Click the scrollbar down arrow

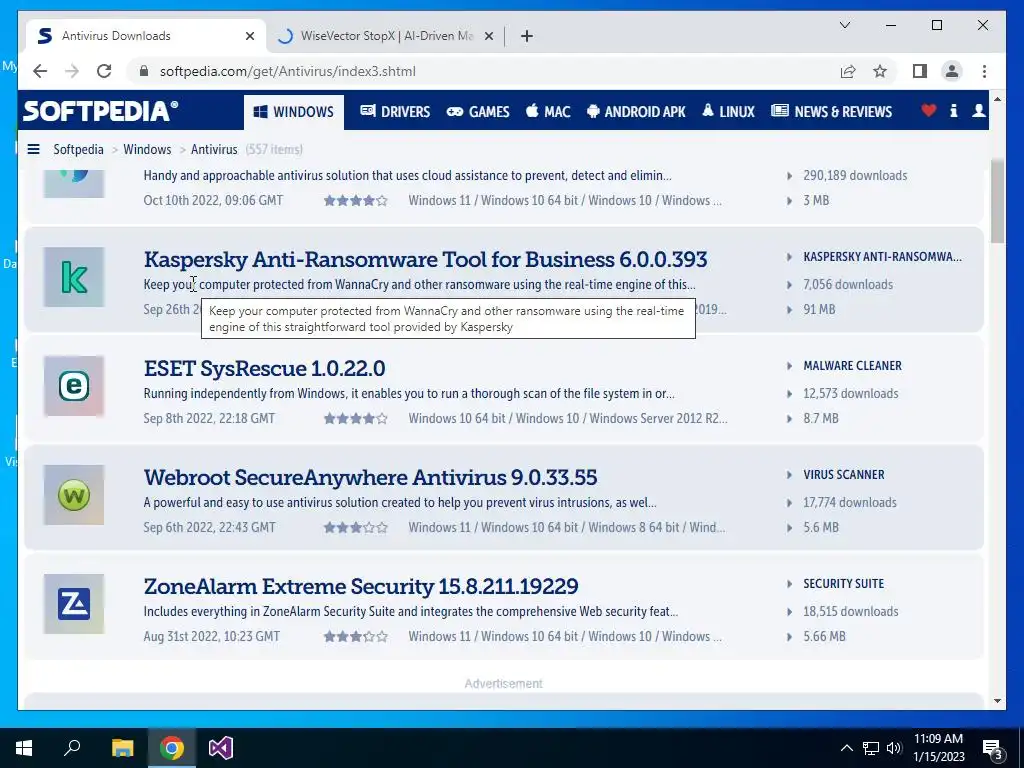pyautogui.click(x=997, y=701)
